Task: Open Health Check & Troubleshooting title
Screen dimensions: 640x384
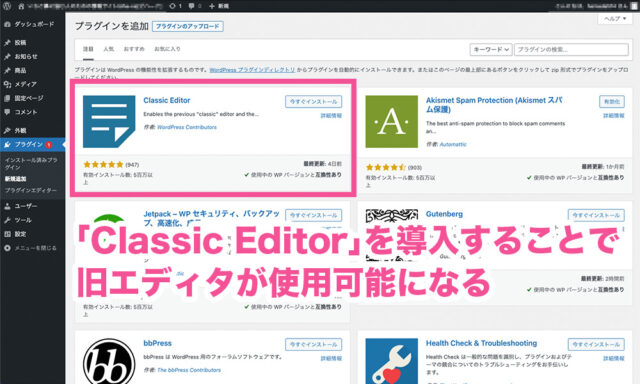Action: pos(481,343)
